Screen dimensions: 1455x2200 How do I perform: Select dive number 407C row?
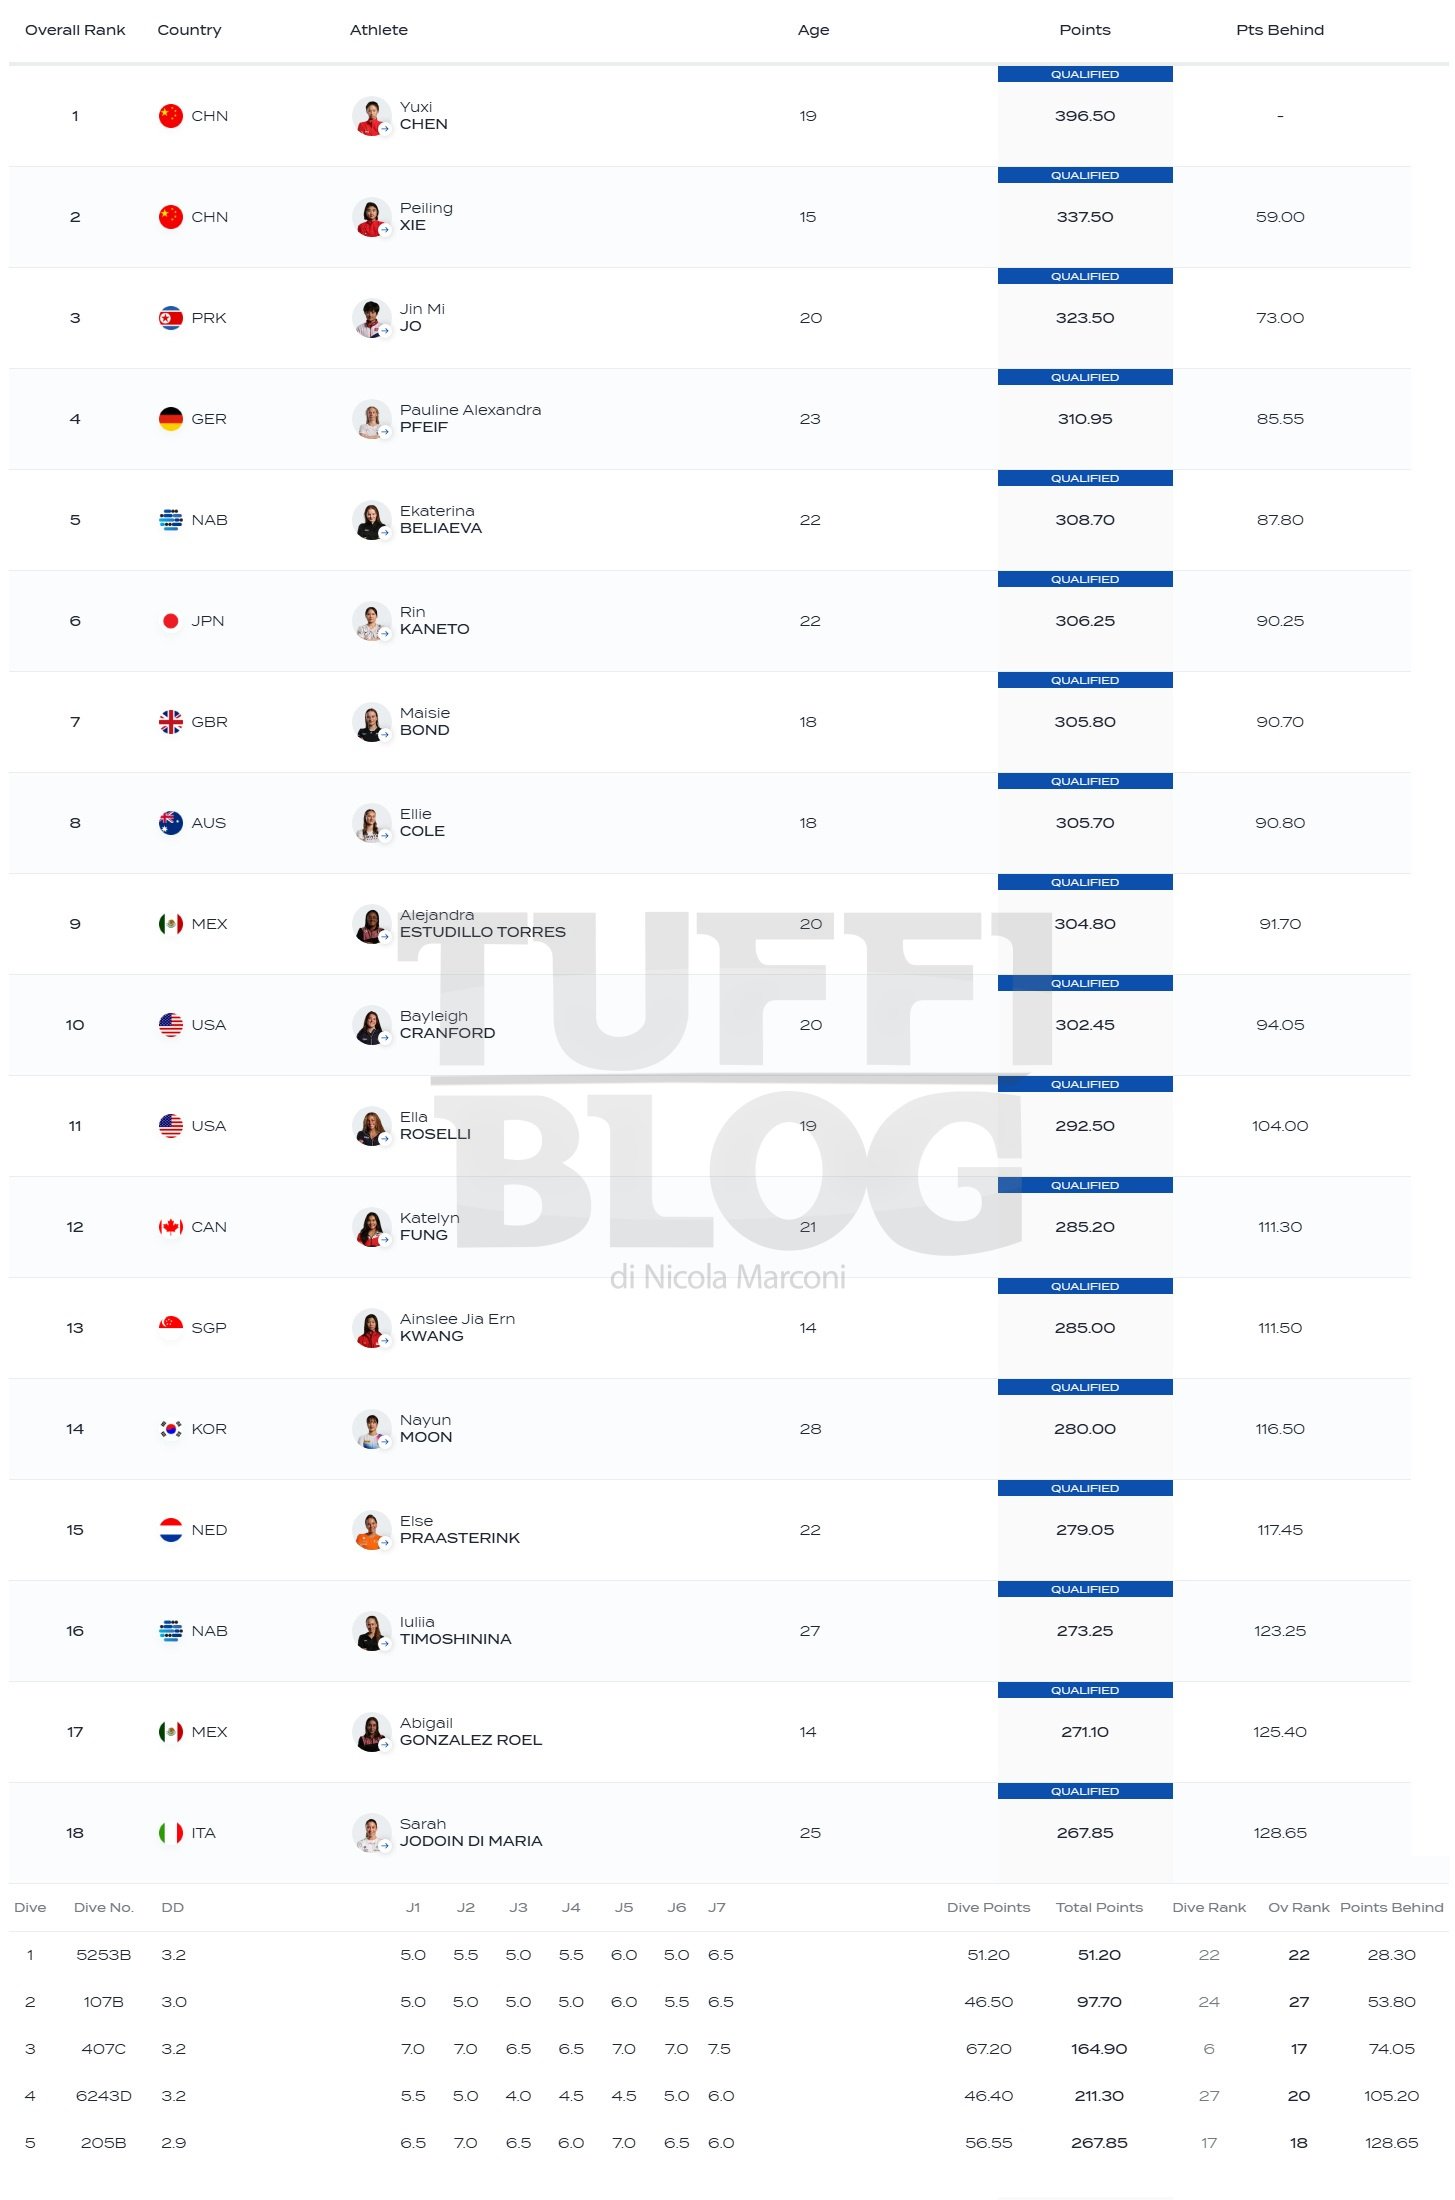728,2049
